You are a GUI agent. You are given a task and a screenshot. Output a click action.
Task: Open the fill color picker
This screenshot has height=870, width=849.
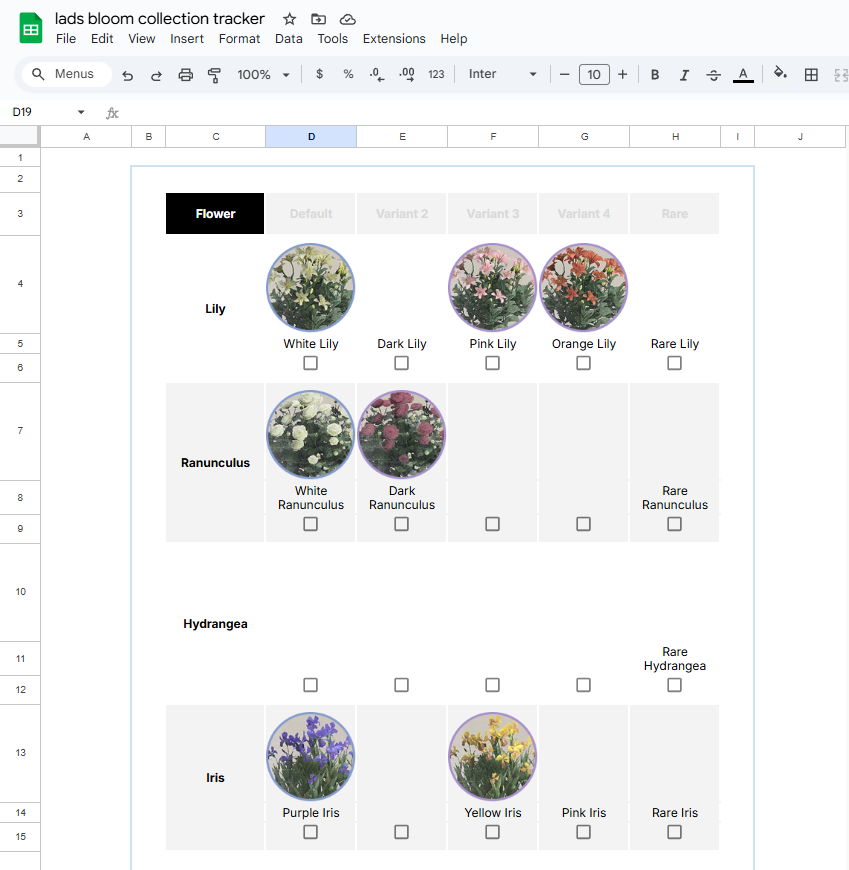click(x=780, y=73)
